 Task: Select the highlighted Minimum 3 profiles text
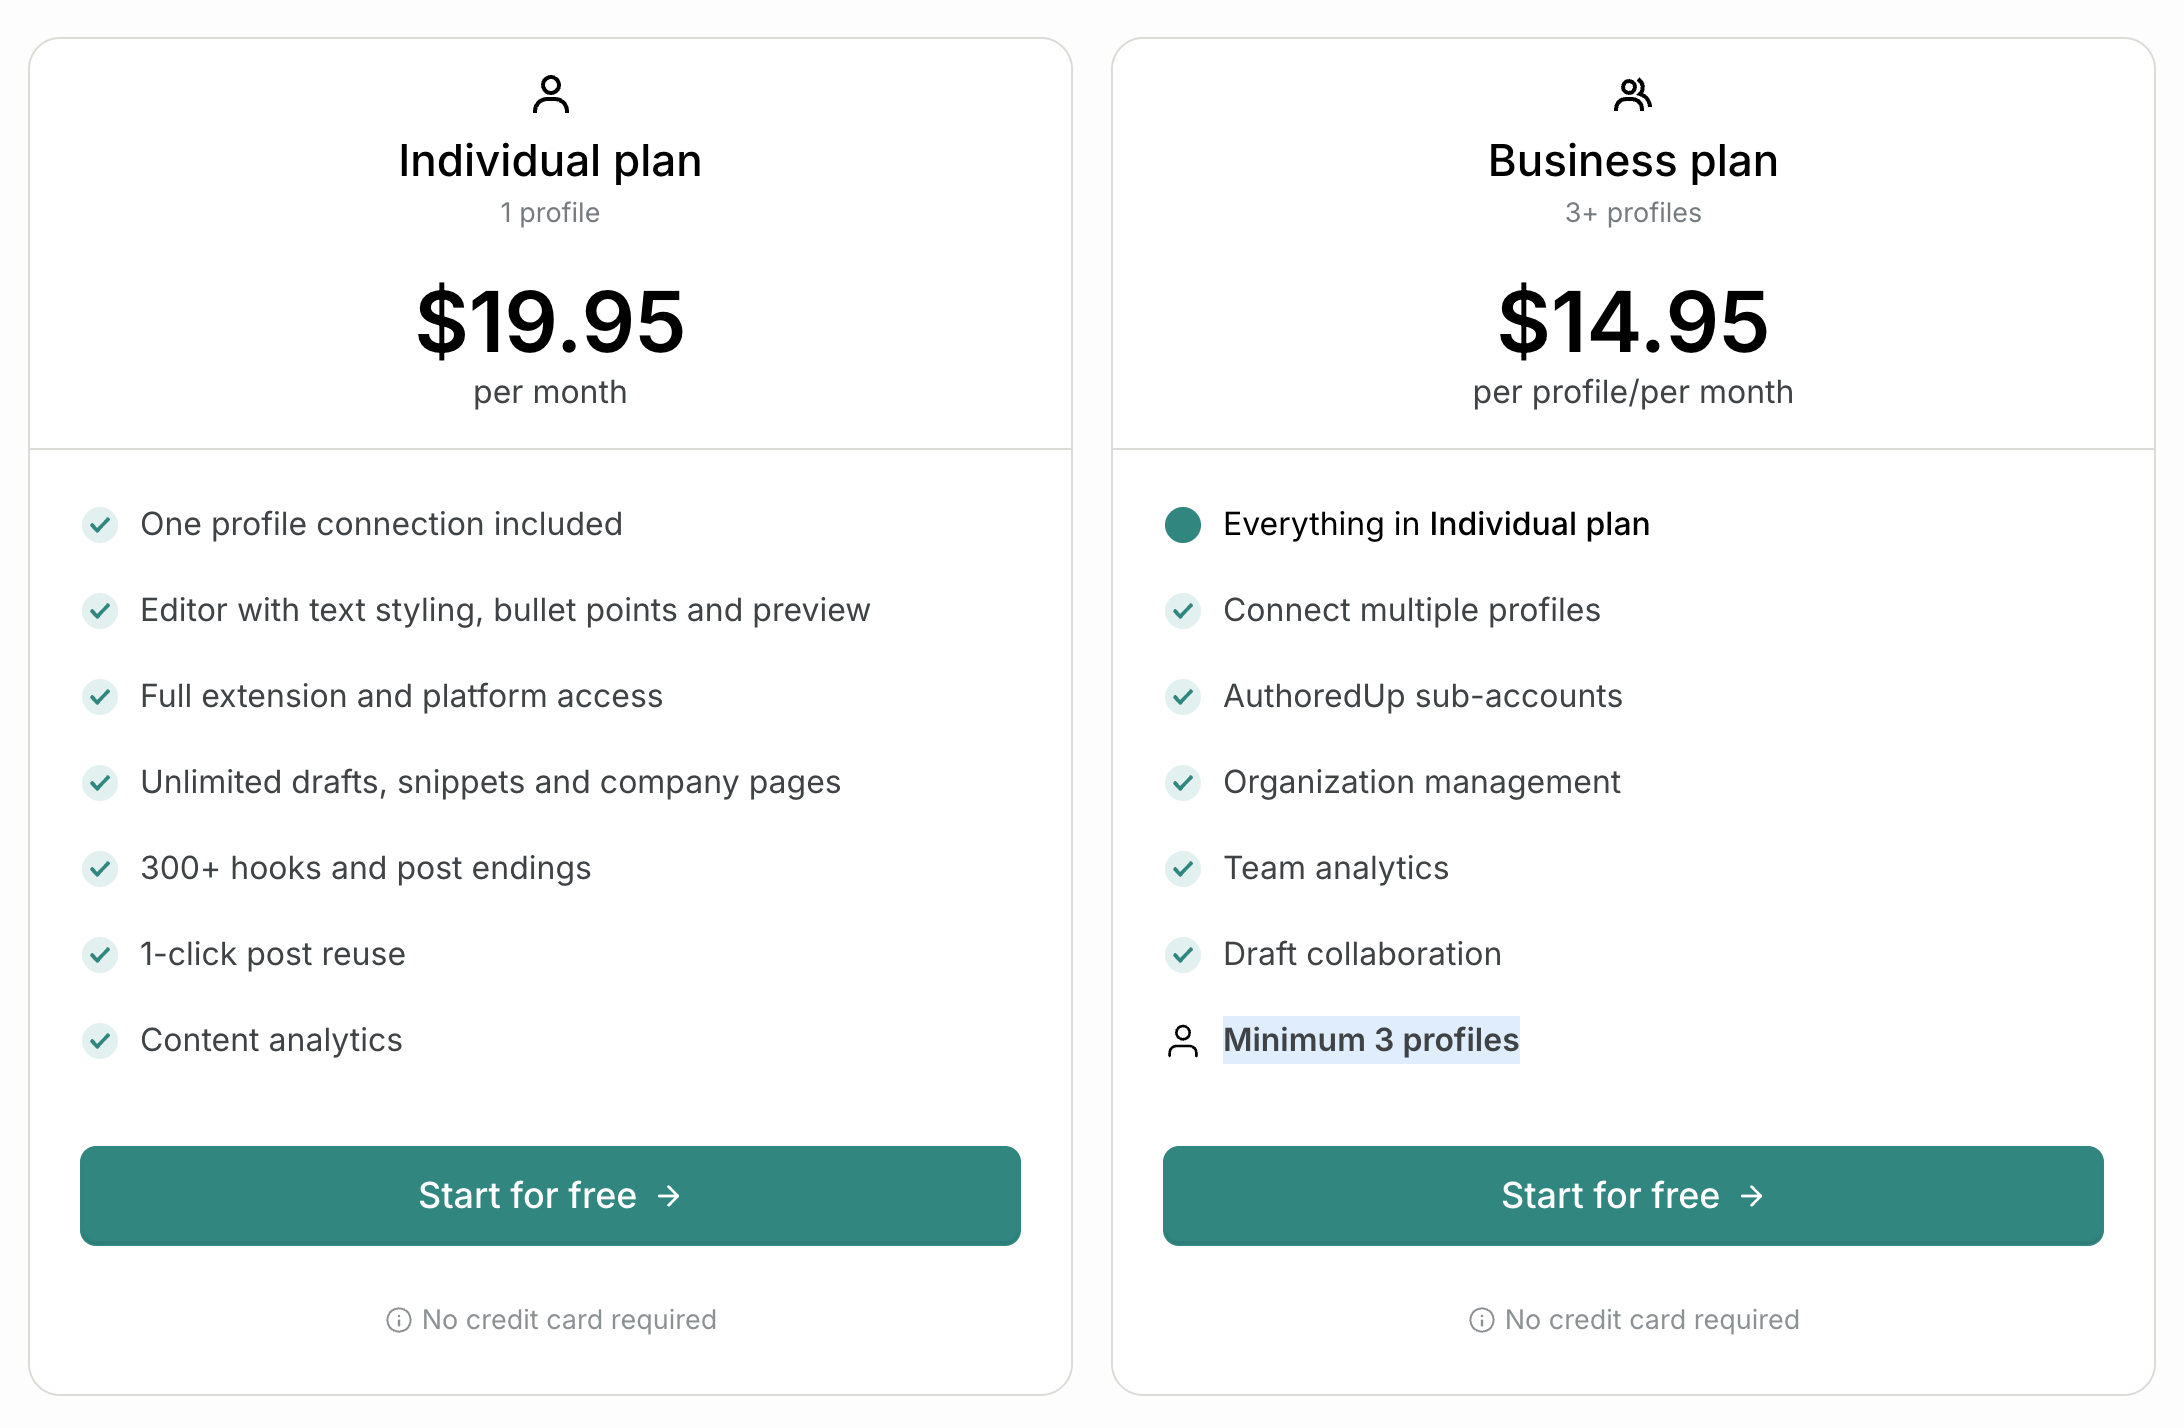[x=1371, y=1040]
